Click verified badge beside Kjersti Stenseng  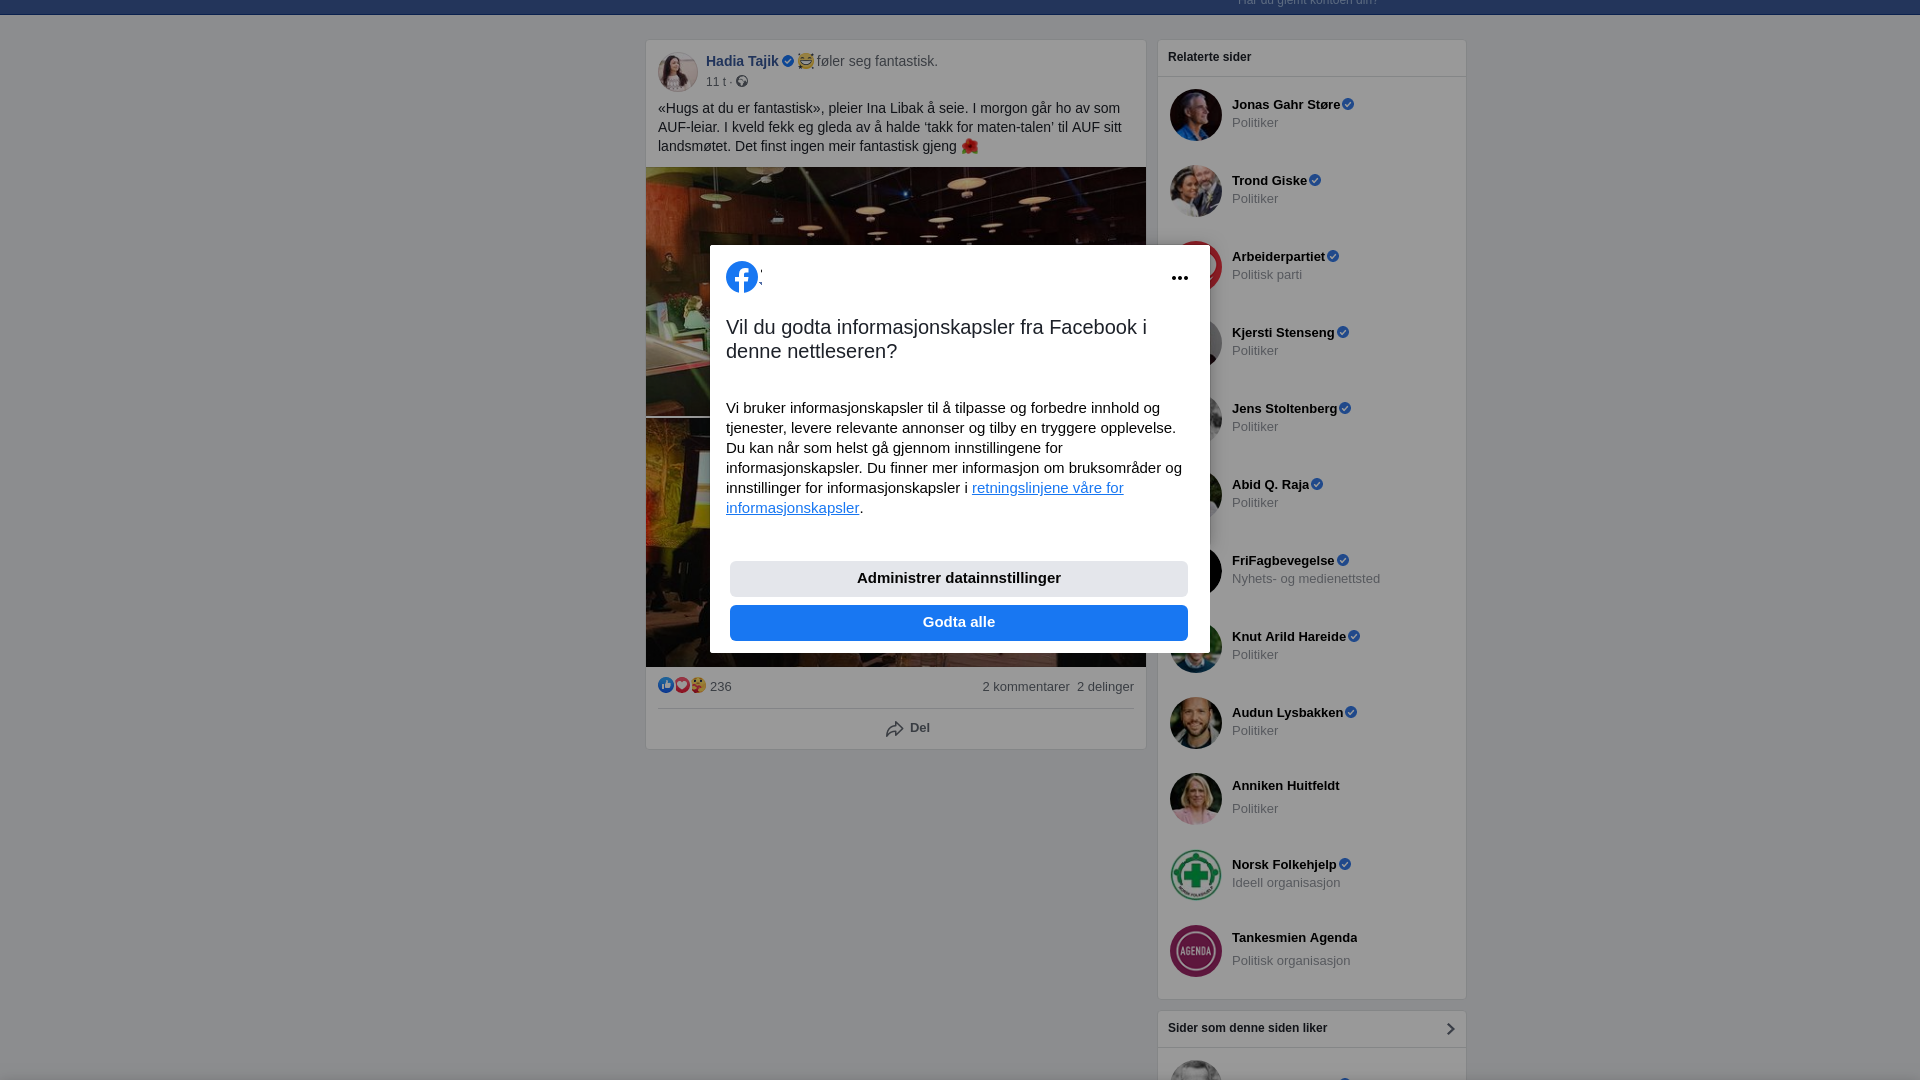(1343, 333)
